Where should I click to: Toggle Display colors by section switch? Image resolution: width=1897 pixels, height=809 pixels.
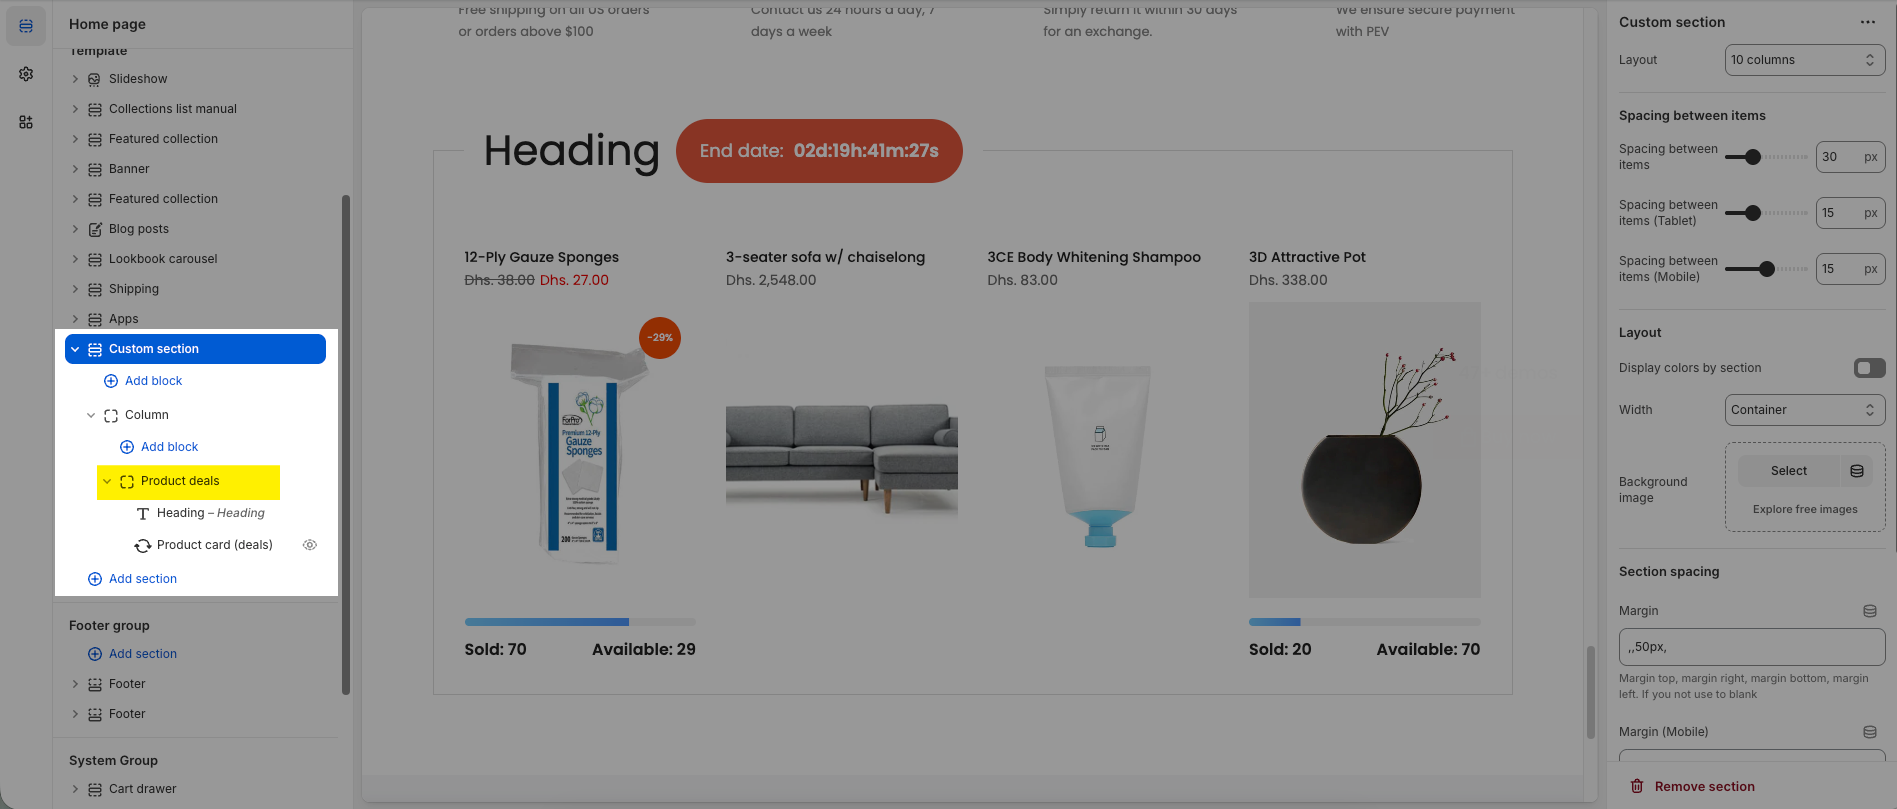coord(1869,368)
